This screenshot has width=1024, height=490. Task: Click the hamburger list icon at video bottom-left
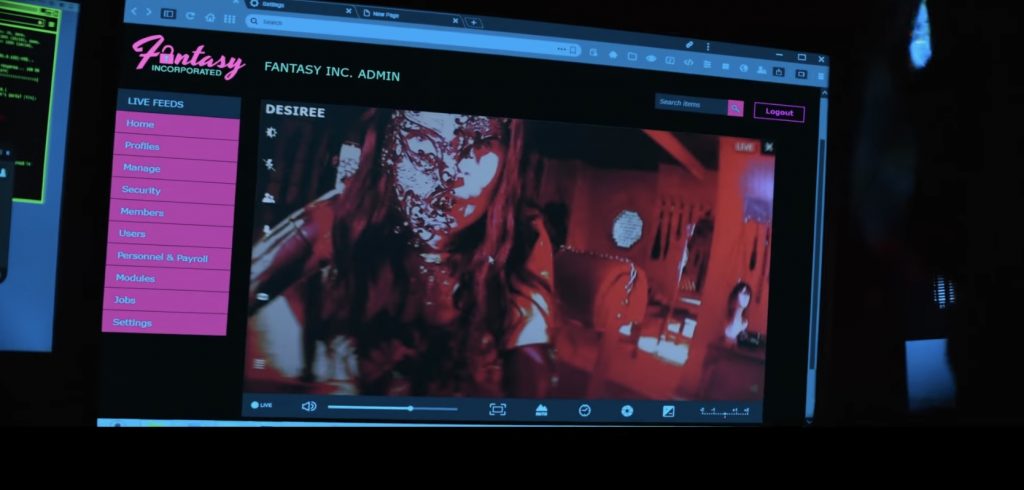click(x=259, y=364)
